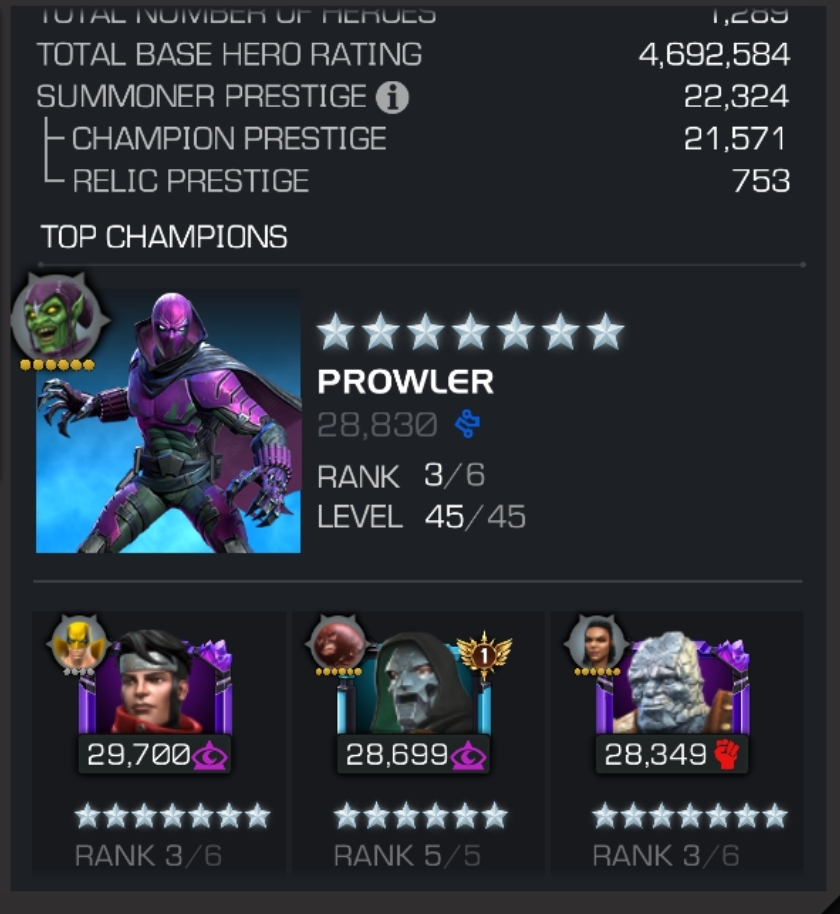Tap Prowler's seven-star rating row
This screenshot has height=914, width=840.
point(470,332)
